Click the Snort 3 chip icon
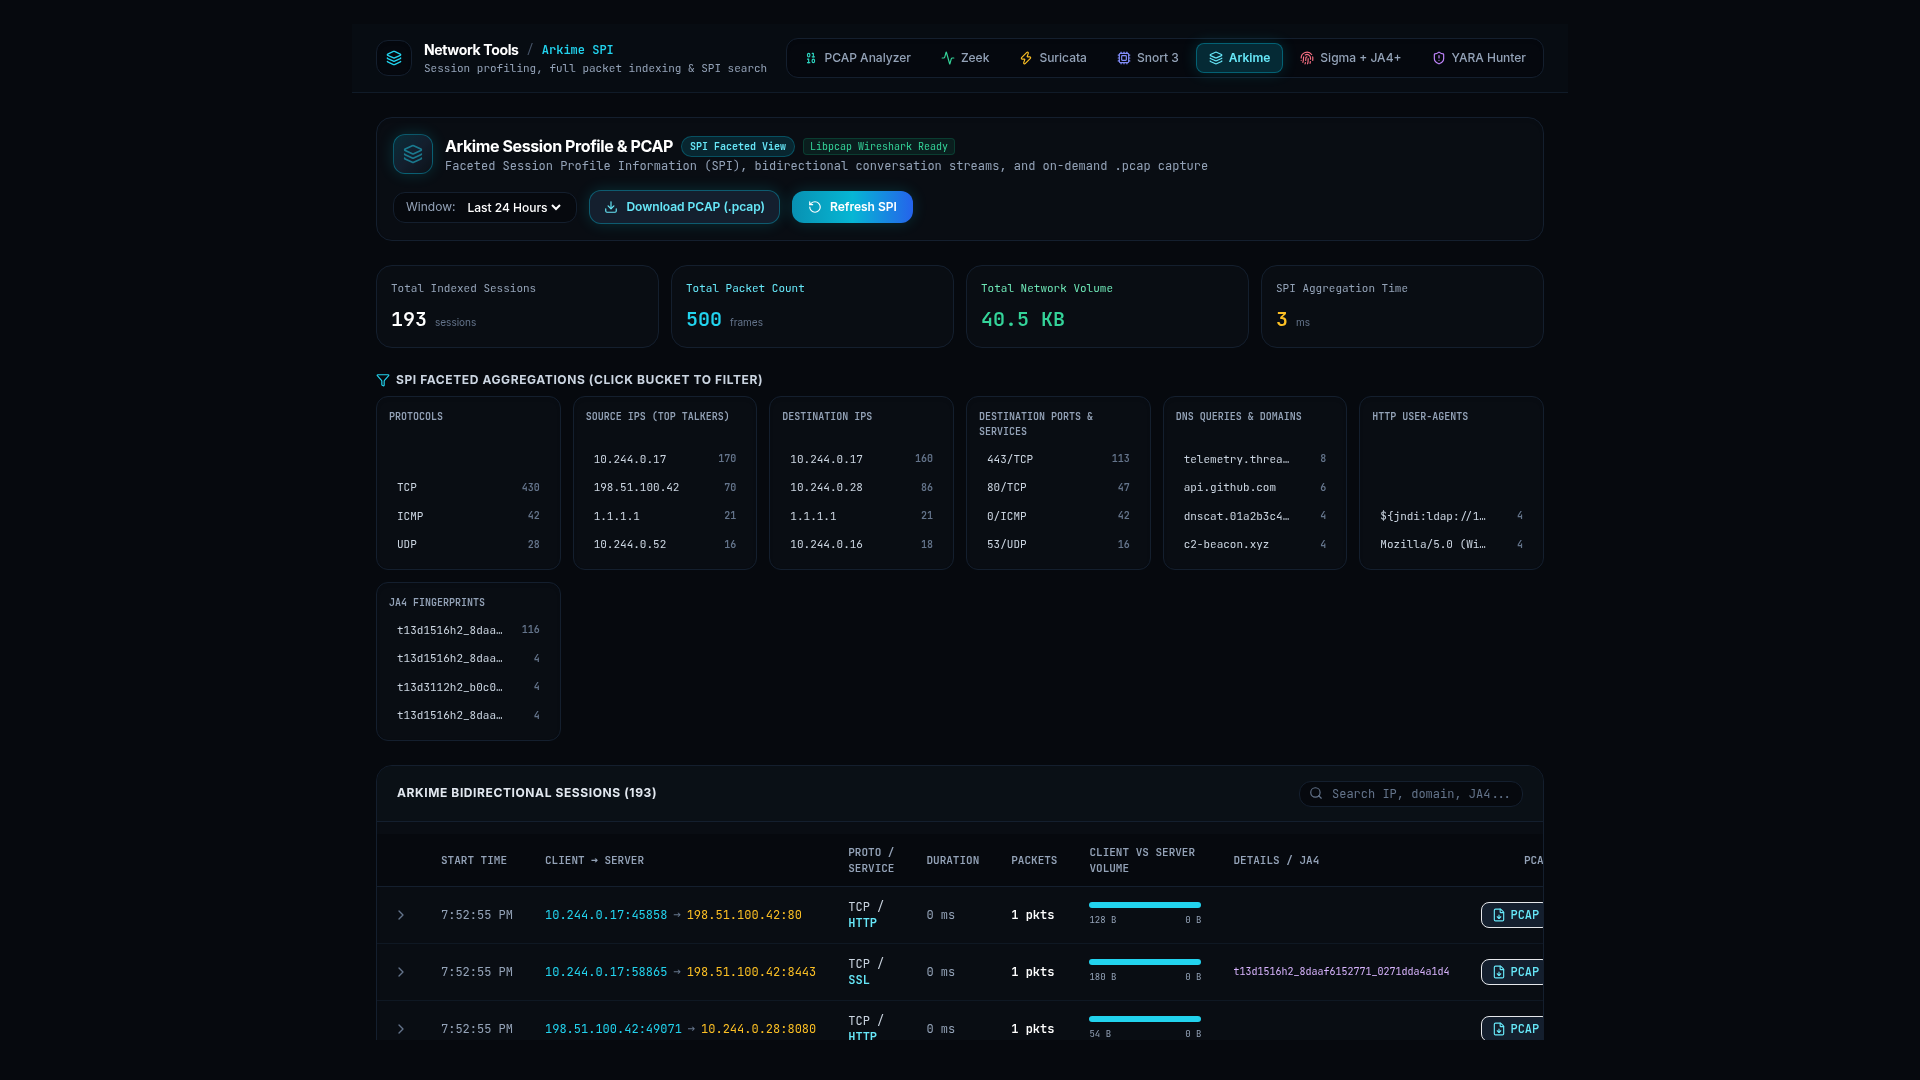The height and width of the screenshot is (1080, 1920). coord(1124,58)
